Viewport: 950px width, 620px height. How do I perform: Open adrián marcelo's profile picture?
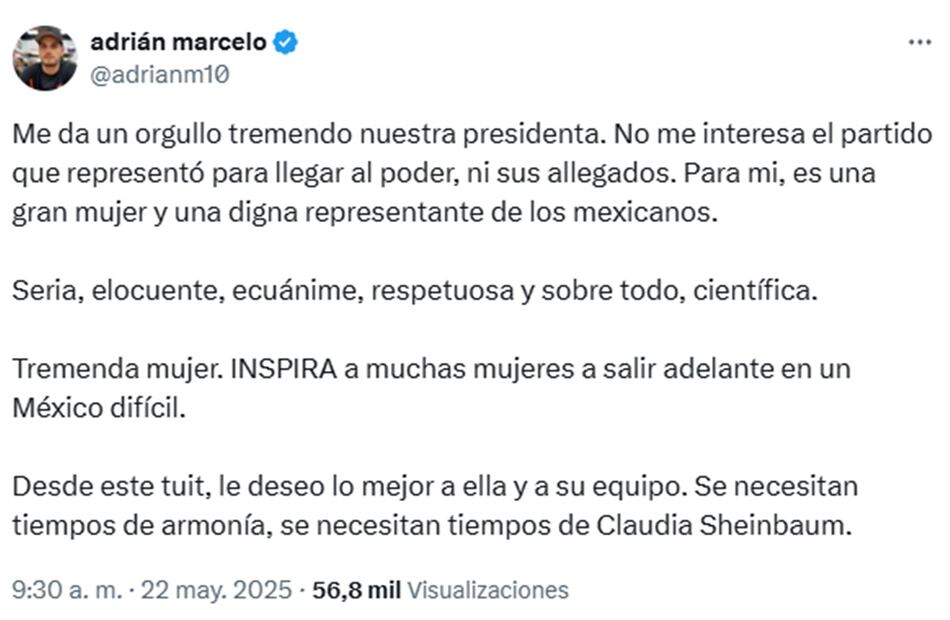45,58
